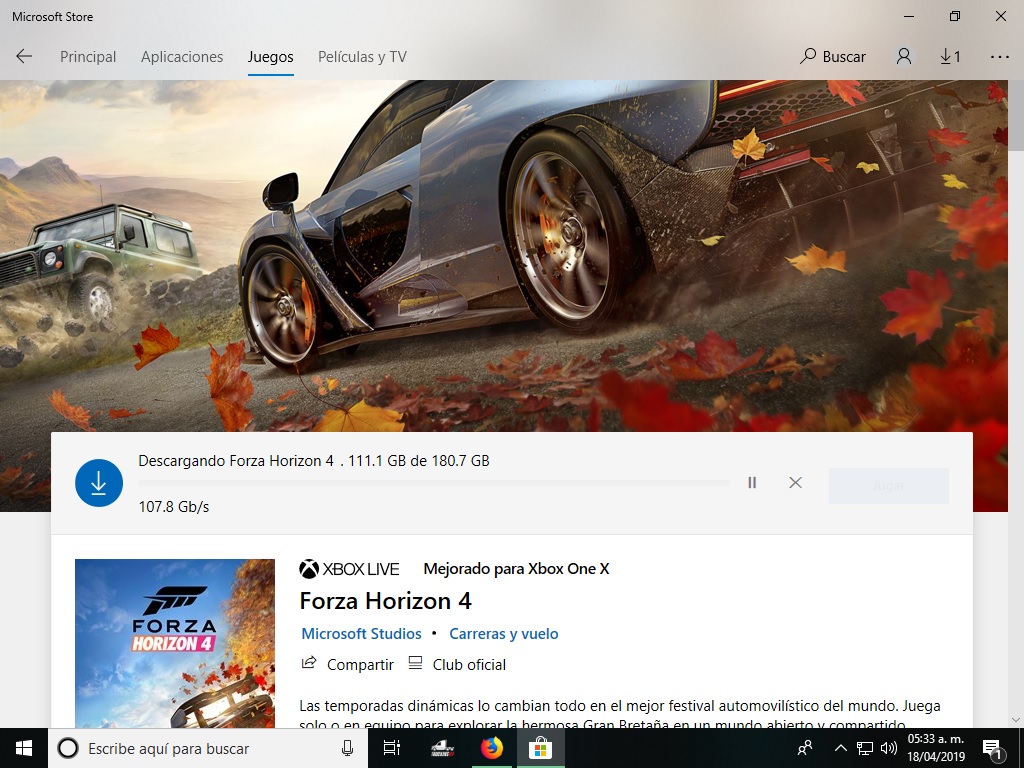The width and height of the screenshot is (1024, 768).
Task: Click the Forza Horizon 4 title heading
Action: click(x=385, y=601)
